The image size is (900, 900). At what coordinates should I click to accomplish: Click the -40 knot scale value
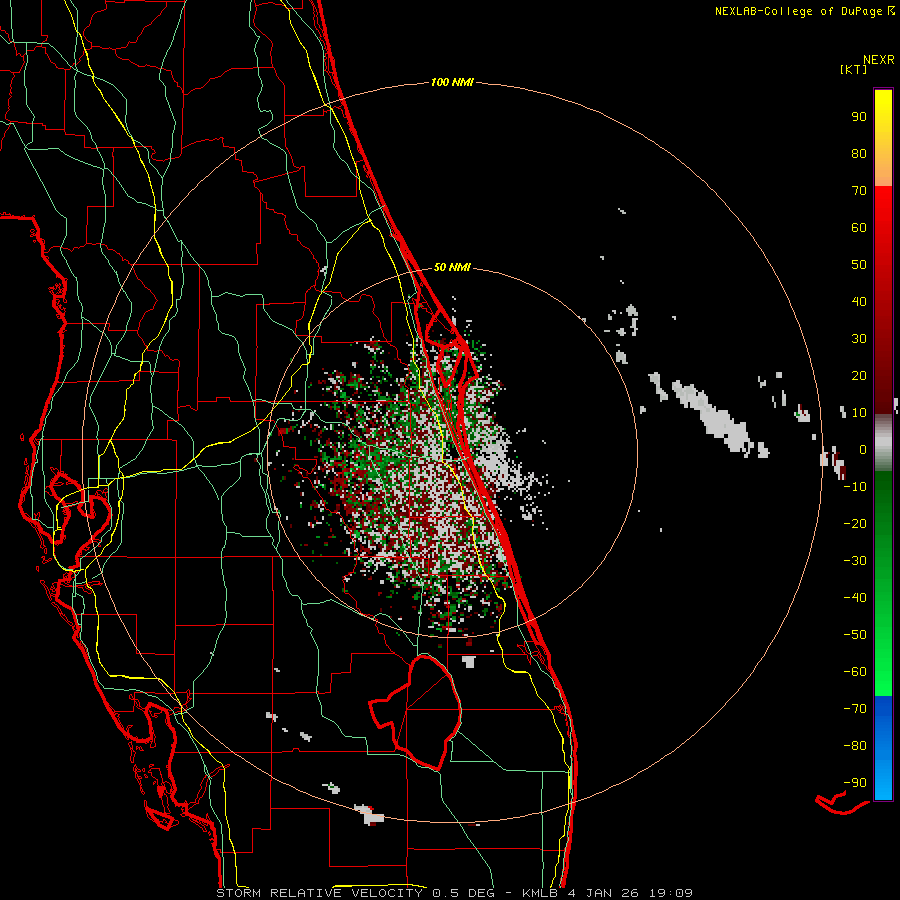(855, 598)
